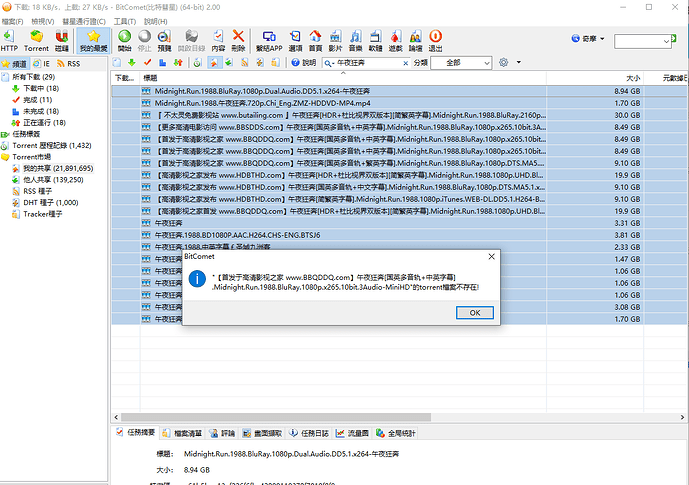Switch to the 全局統計 global statistics tab
Viewport: 689px width, 485px height.
[396, 433]
